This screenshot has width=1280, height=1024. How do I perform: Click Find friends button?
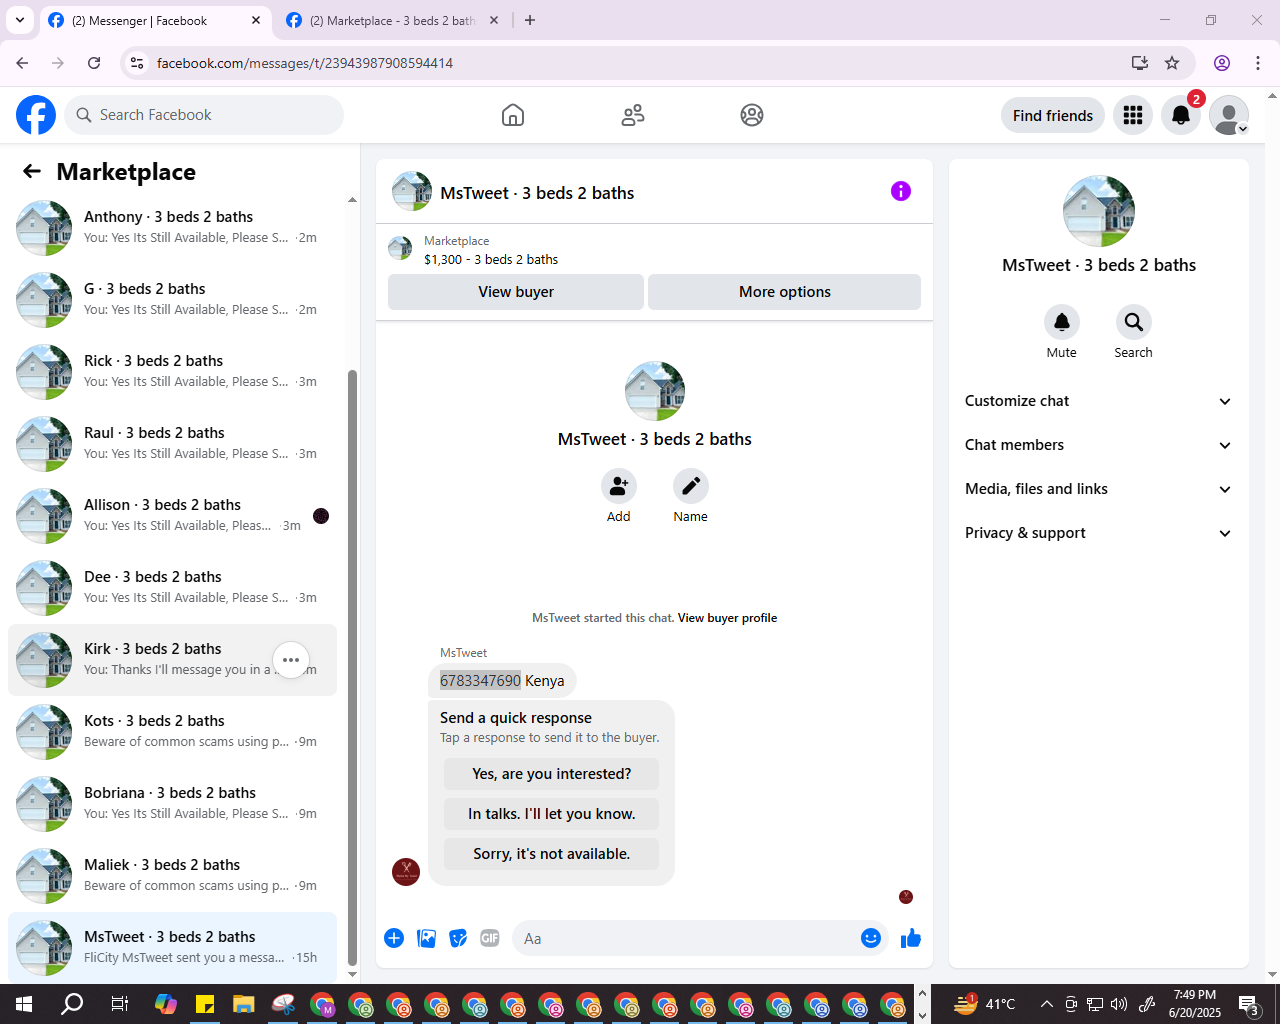coord(1053,115)
